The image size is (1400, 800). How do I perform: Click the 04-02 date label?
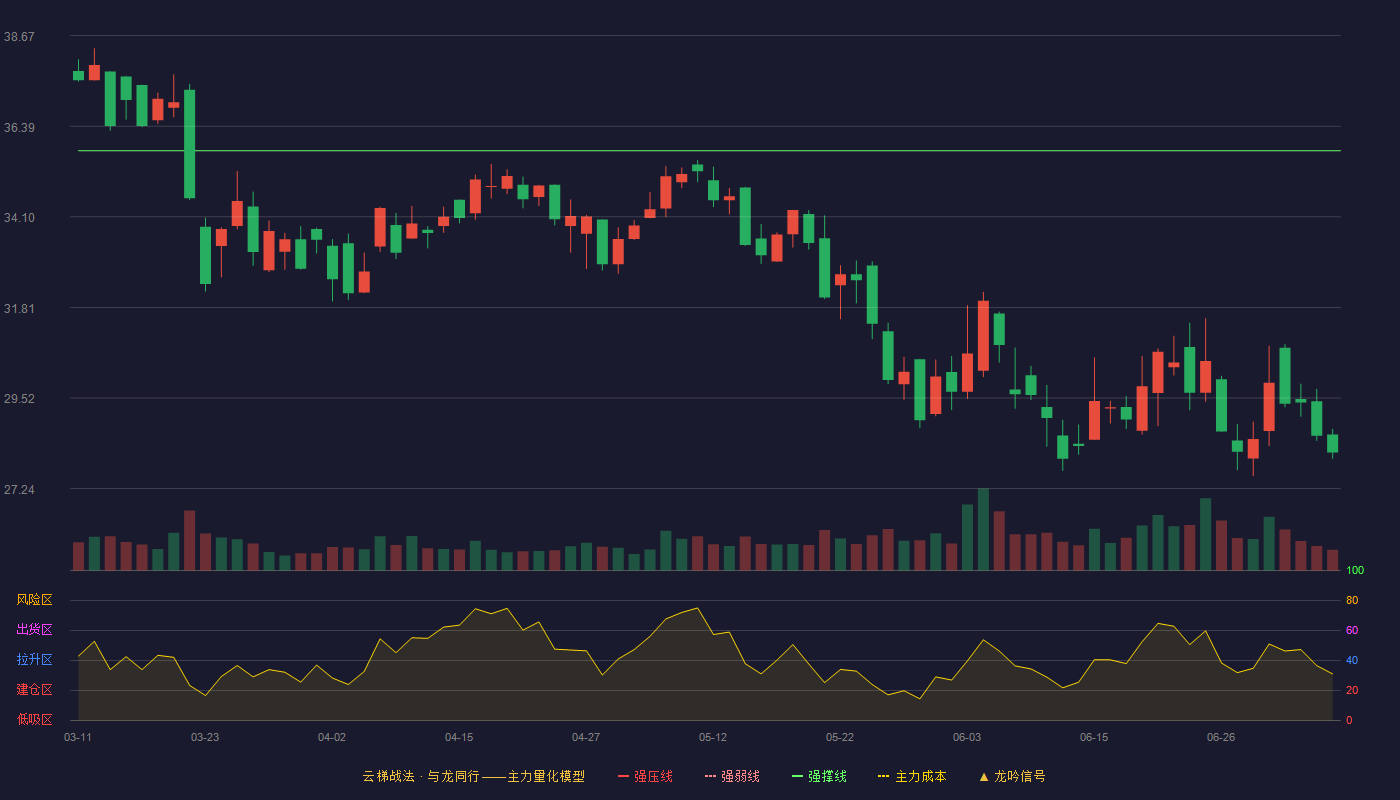pos(332,737)
